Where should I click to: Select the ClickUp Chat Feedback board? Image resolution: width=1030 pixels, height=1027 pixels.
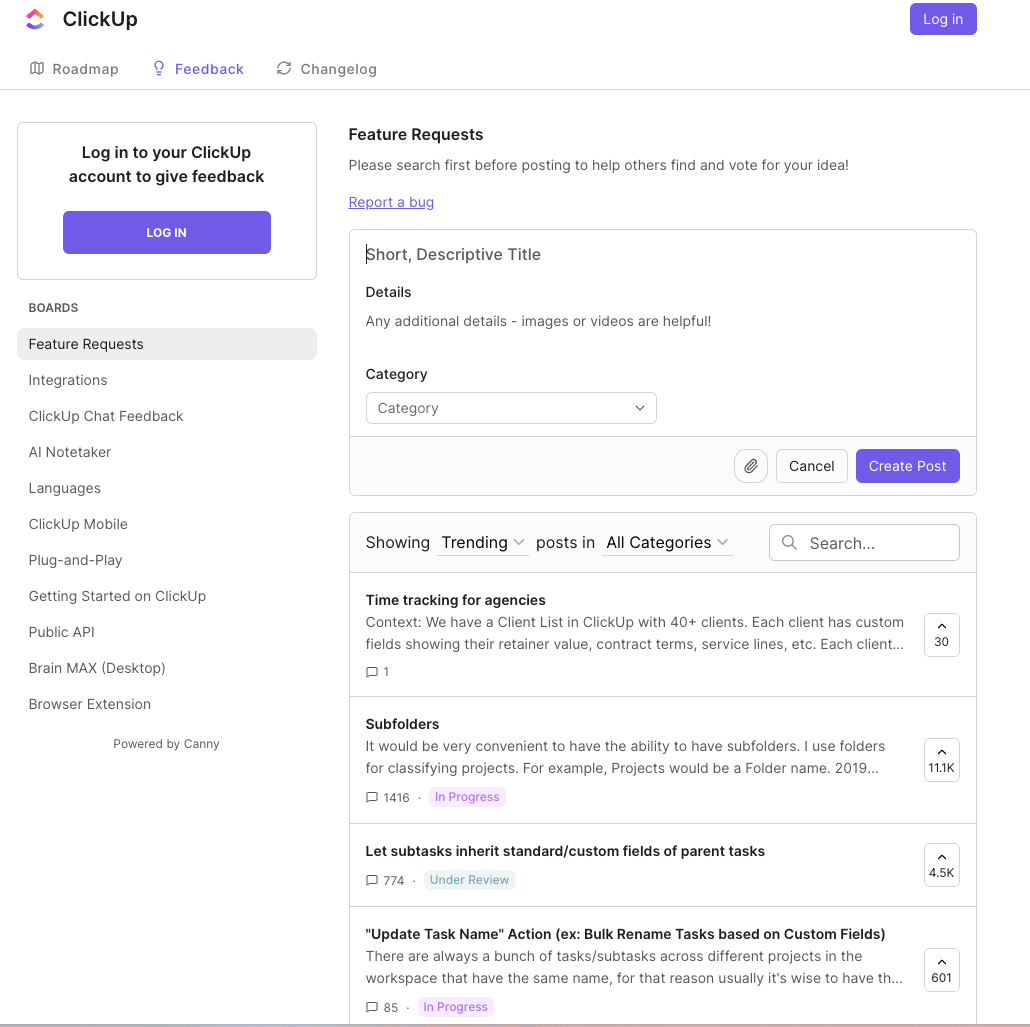(167, 416)
